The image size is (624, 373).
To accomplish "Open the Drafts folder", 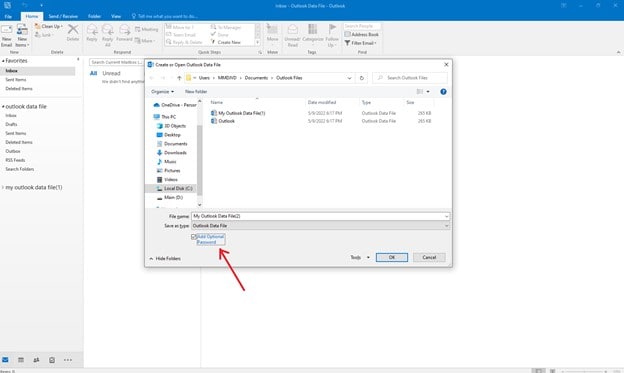I will pos(11,125).
